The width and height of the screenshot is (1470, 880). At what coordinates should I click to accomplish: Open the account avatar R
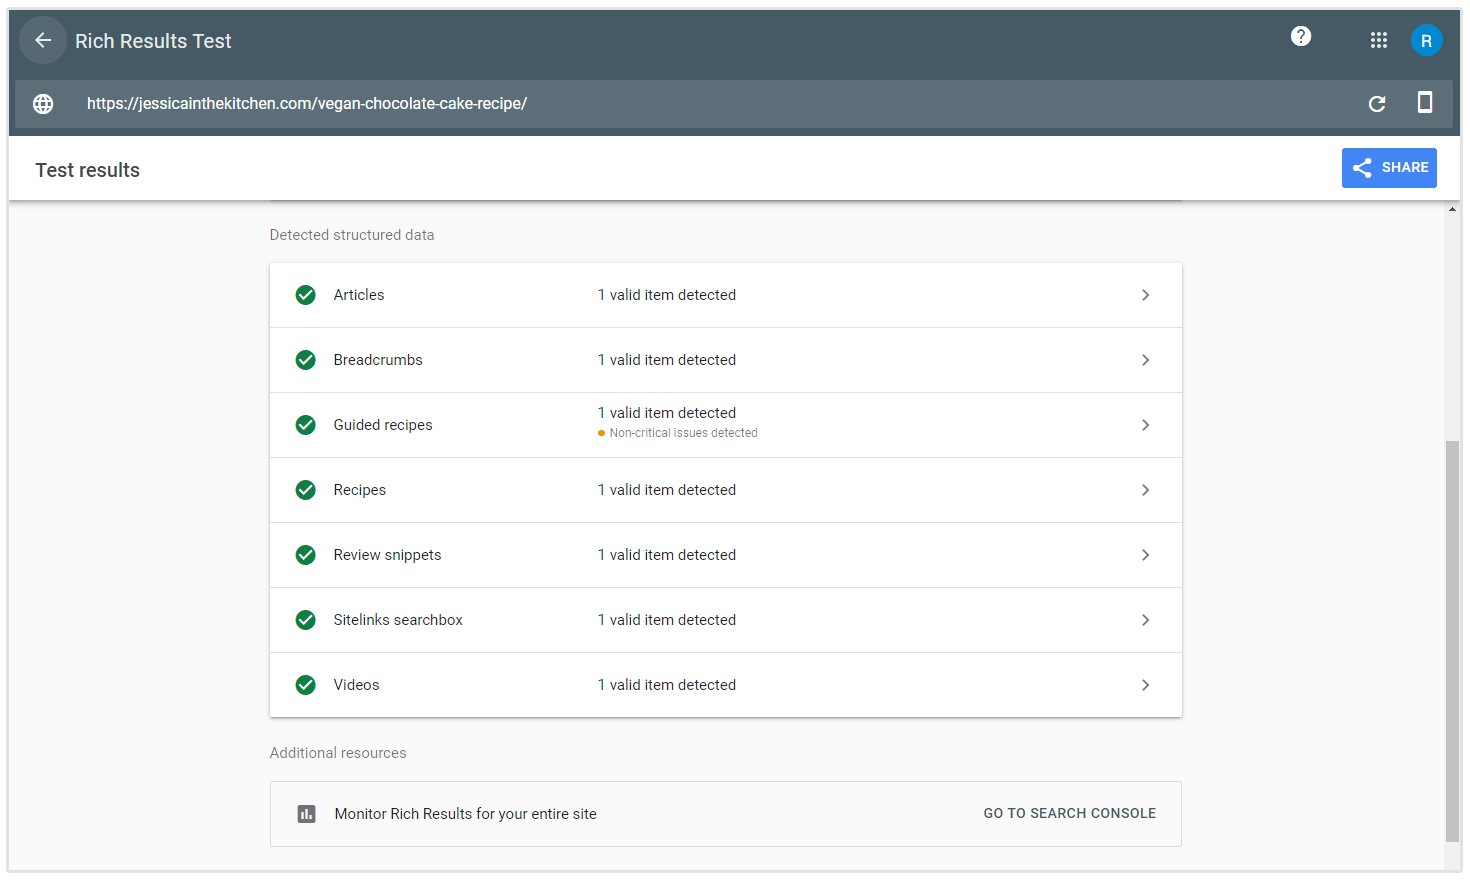(x=1426, y=40)
